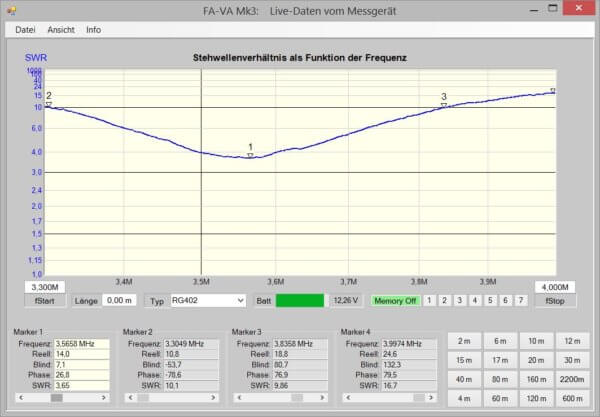Select memory slot 1
Image resolution: width=600 pixels, height=417 pixels.
tap(429, 301)
